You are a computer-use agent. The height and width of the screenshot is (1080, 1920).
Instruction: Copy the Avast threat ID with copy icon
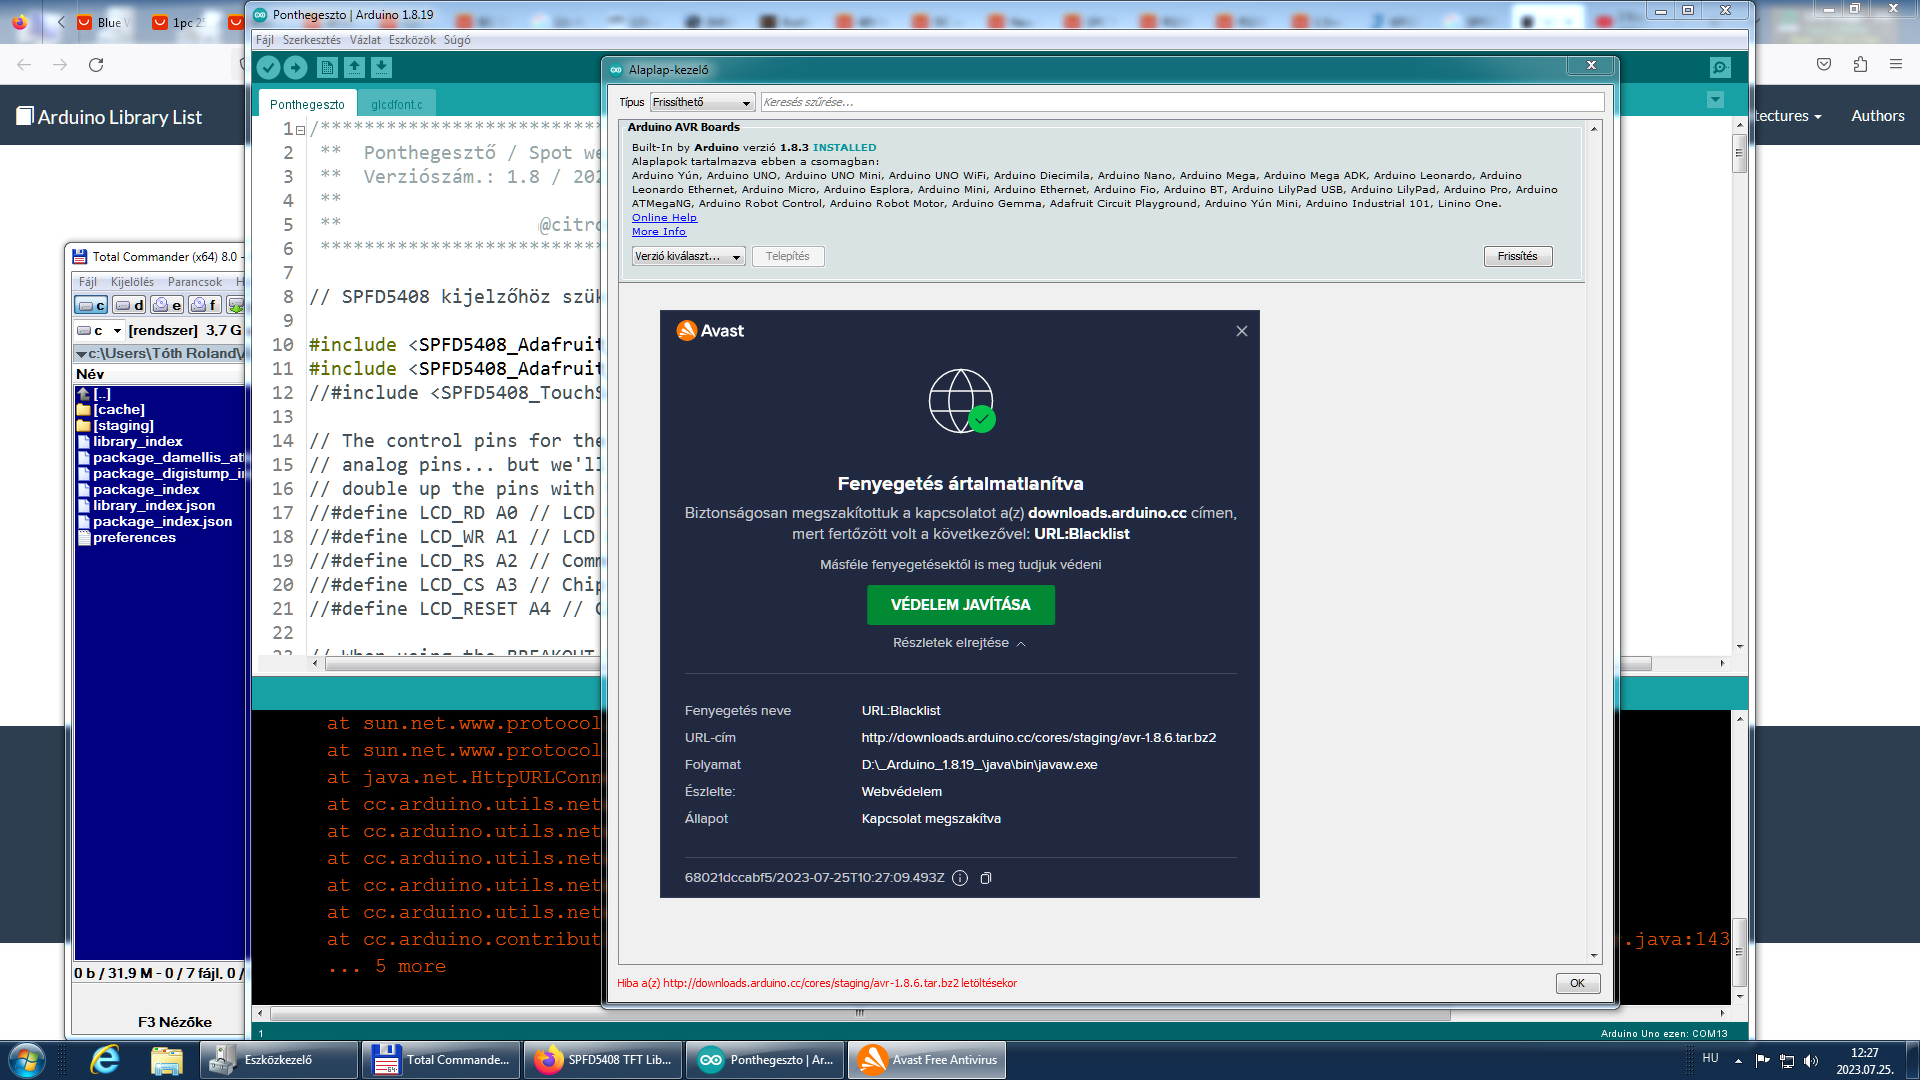pyautogui.click(x=986, y=878)
